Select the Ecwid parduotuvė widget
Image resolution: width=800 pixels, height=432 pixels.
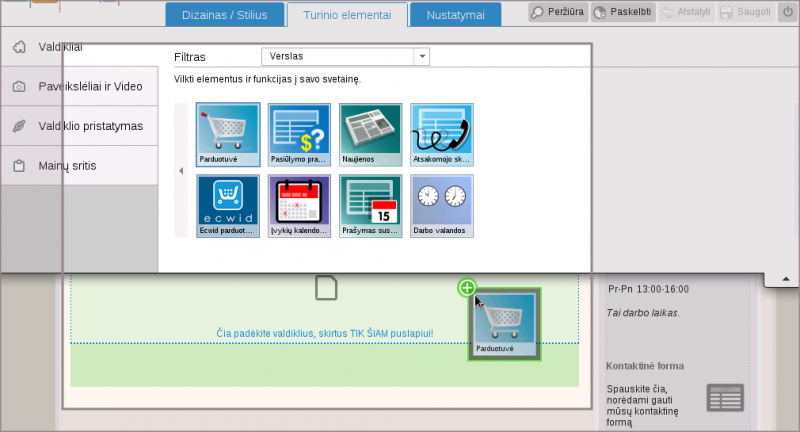[228, 205]
